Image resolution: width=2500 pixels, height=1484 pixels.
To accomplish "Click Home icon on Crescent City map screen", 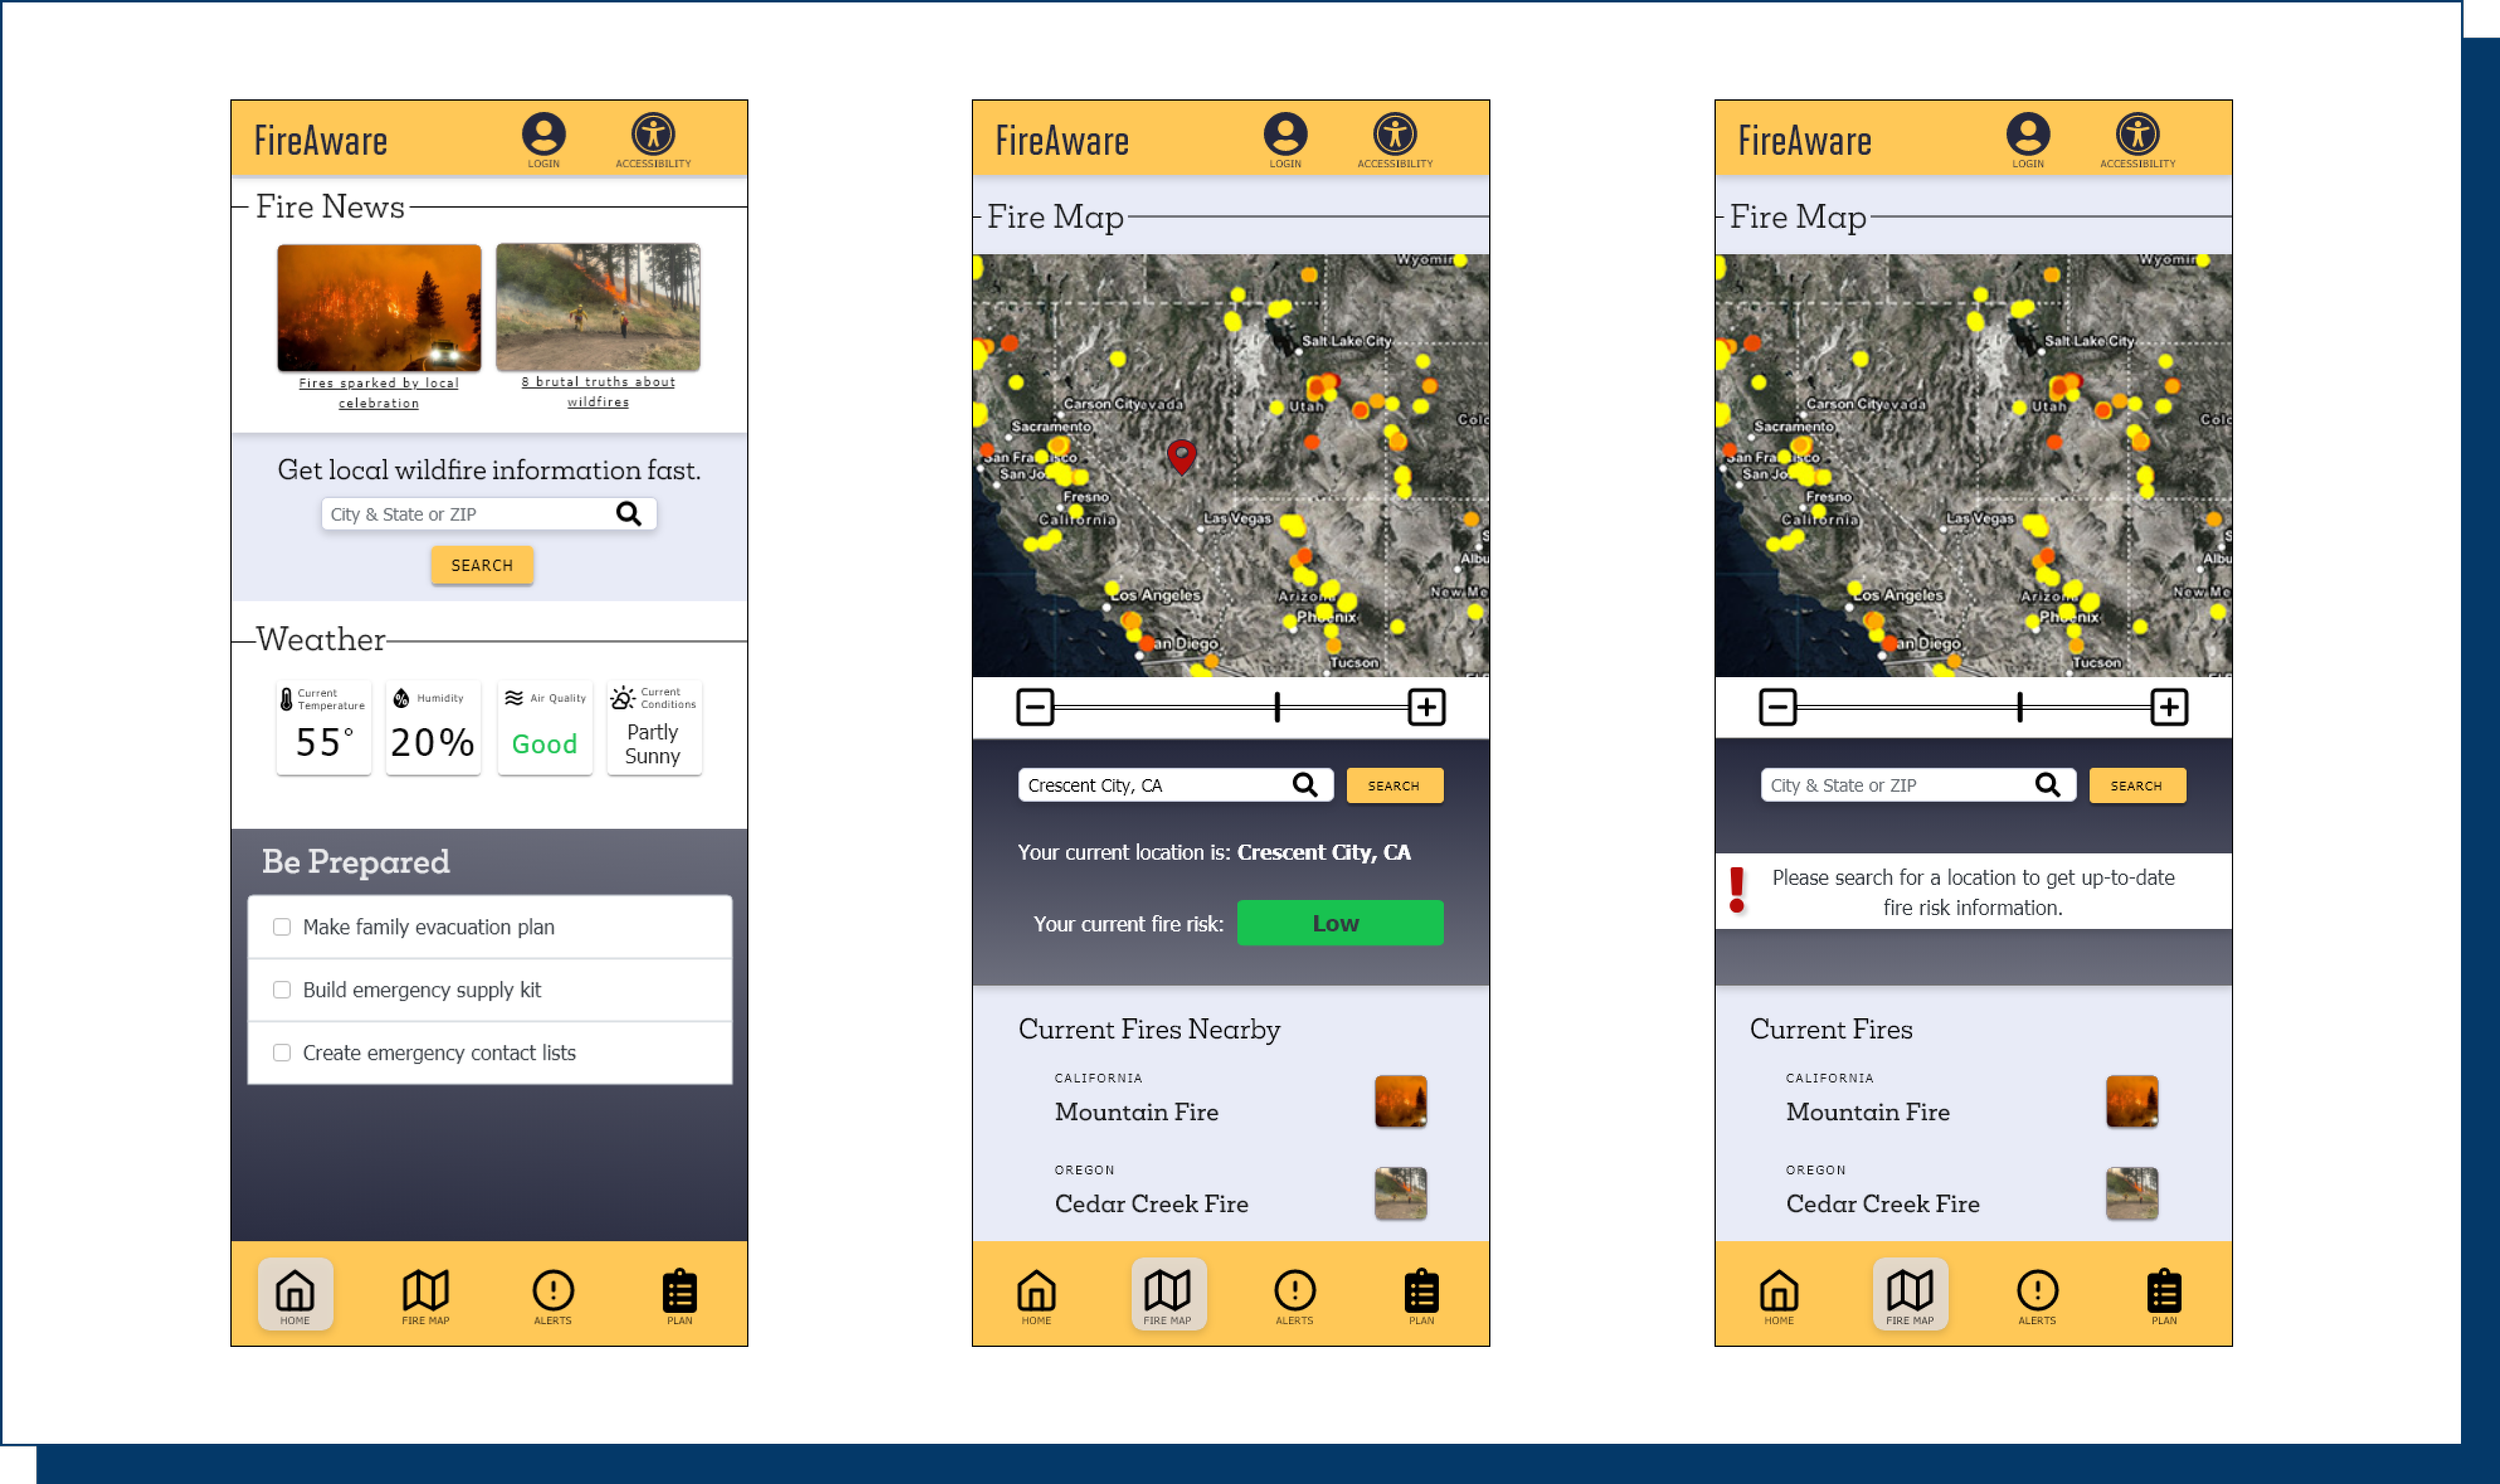I will point(1036,1291).
